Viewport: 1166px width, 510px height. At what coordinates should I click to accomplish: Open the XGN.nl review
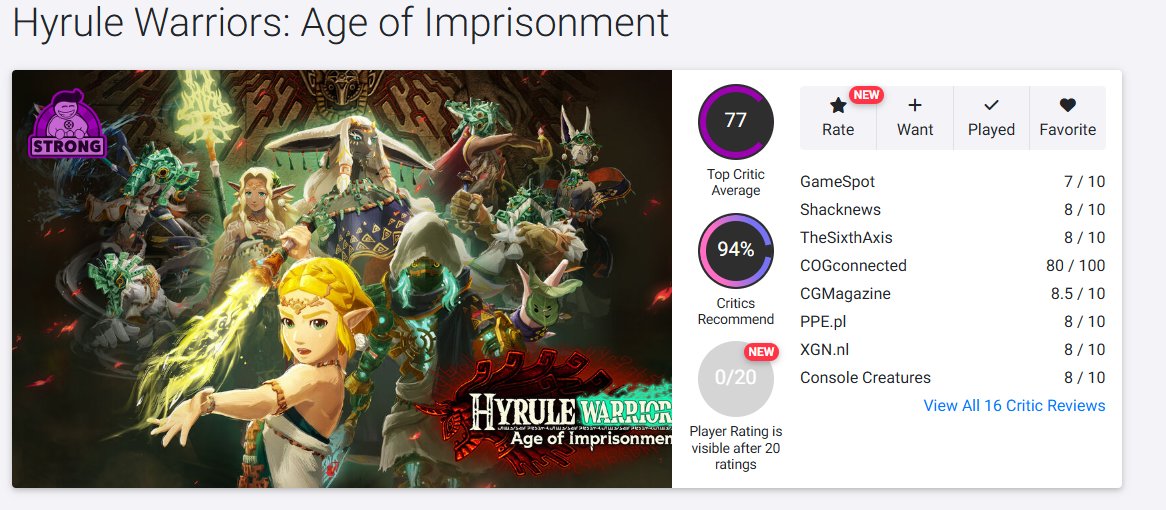point(825,350)
